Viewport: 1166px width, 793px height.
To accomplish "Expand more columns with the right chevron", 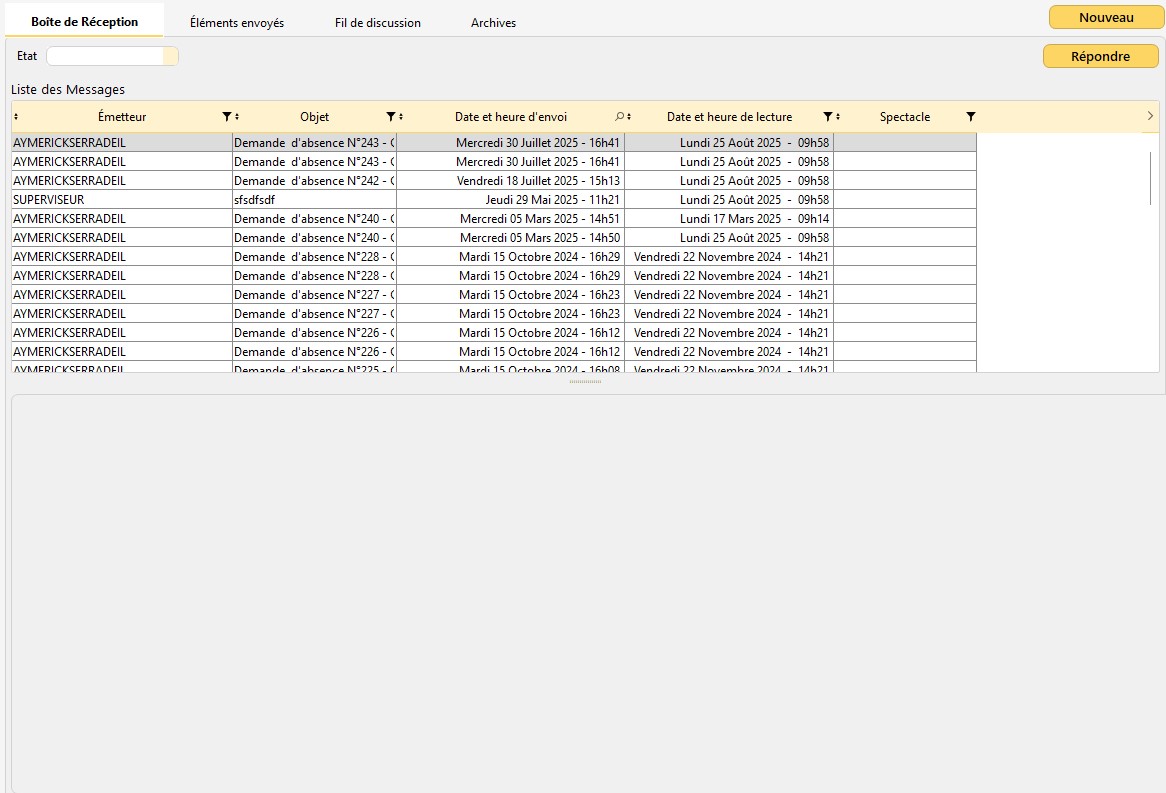I will (x=1150, y=116).
